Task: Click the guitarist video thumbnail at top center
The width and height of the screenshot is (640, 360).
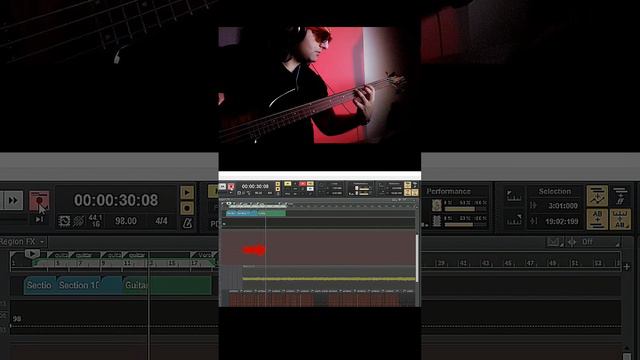Action: (320, 85)
